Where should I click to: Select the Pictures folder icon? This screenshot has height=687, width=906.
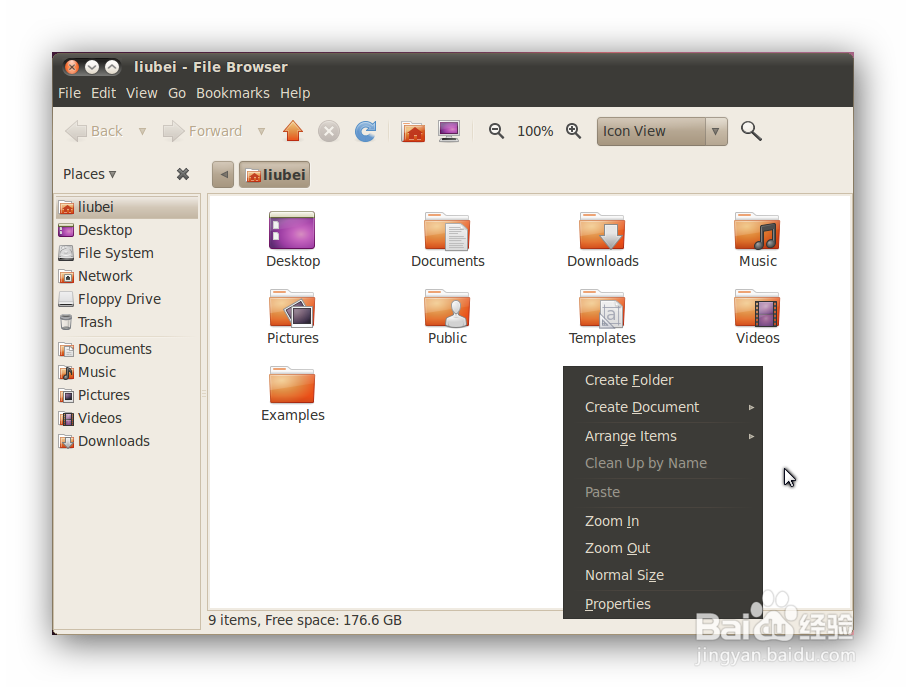[292, 308]
